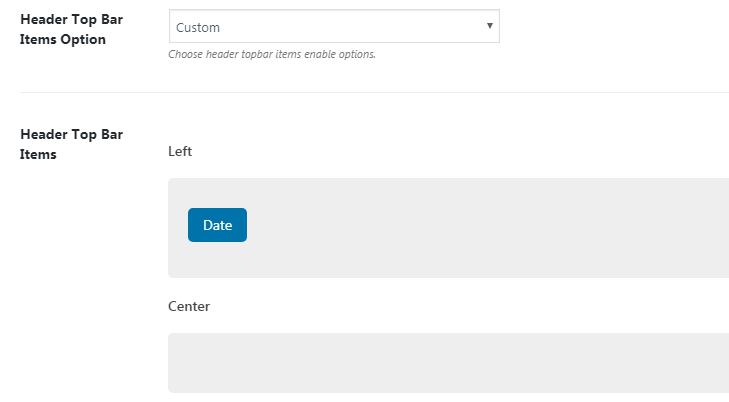Select the Custom value text in the combo box
Screen dimensions: 729x402
click(x=198, y=28)
